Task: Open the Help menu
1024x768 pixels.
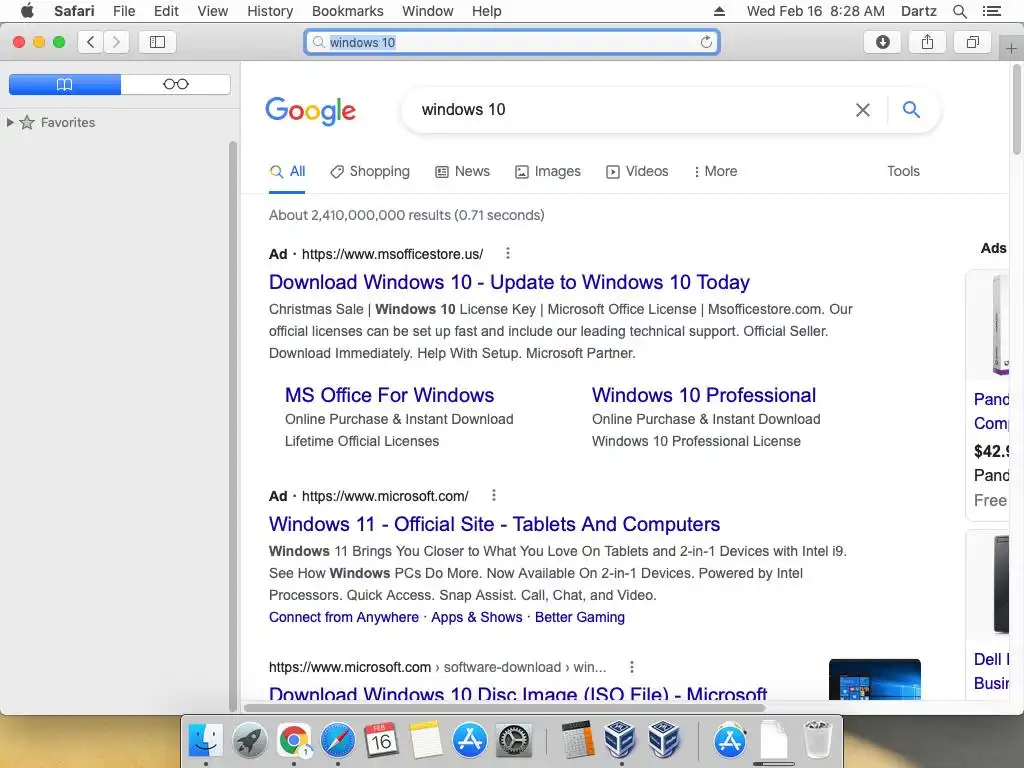Action: tap(487, 11)
